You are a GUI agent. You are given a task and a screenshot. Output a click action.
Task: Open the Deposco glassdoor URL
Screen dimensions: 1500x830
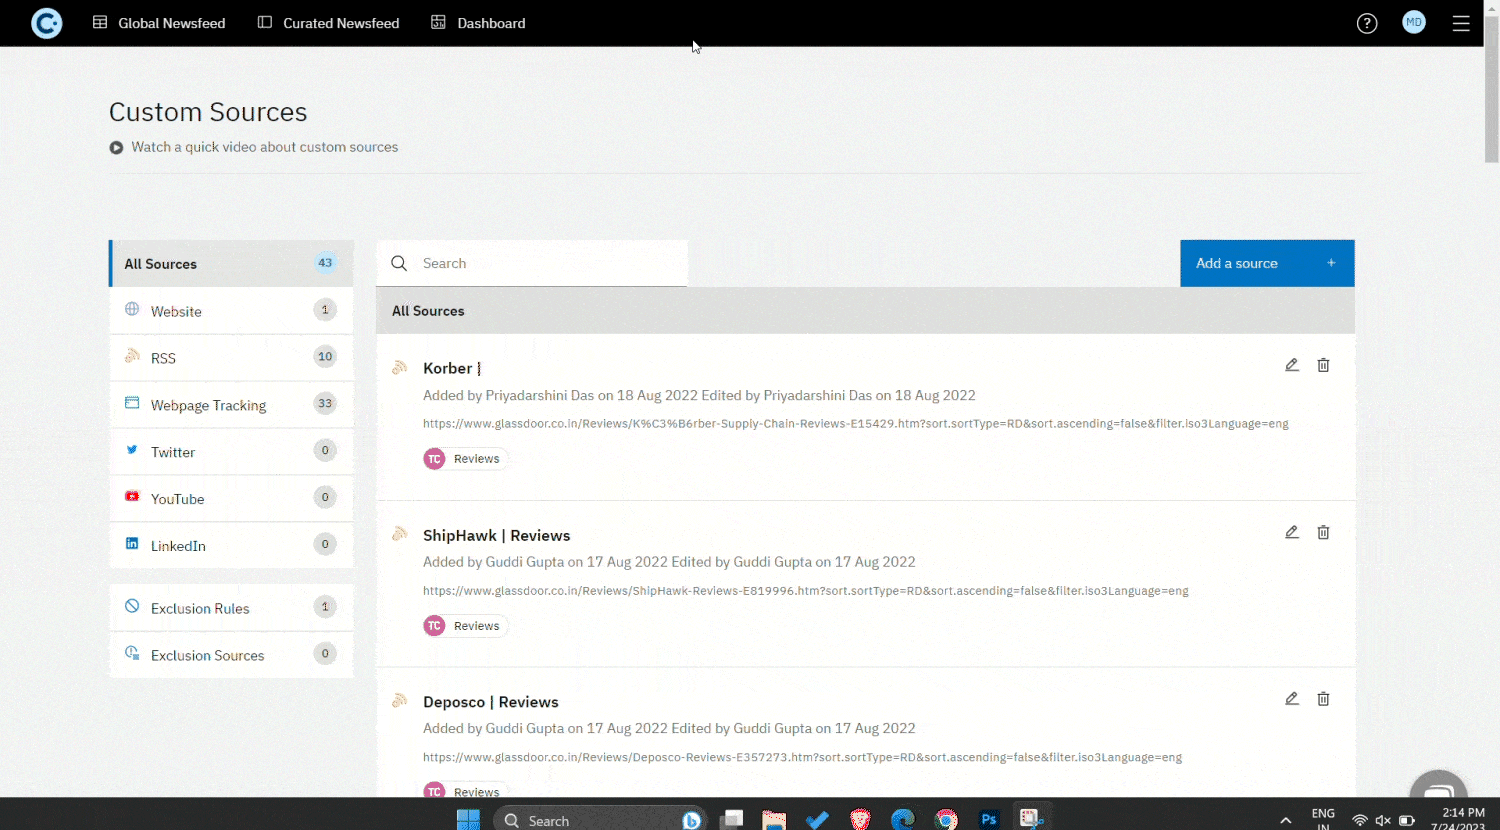[x=802, y=758]
